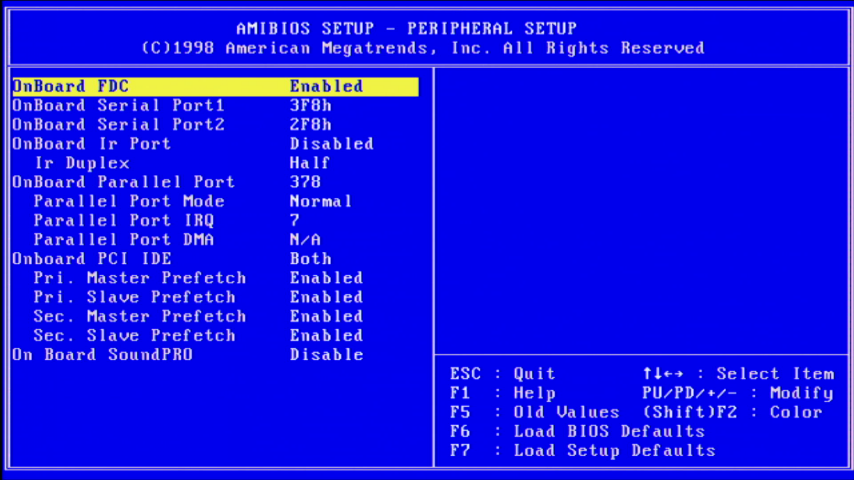Click the 2F8h value for Serial Port2
Screen dimensions: 854x480
pyautogui.click(x=310, y=125)
